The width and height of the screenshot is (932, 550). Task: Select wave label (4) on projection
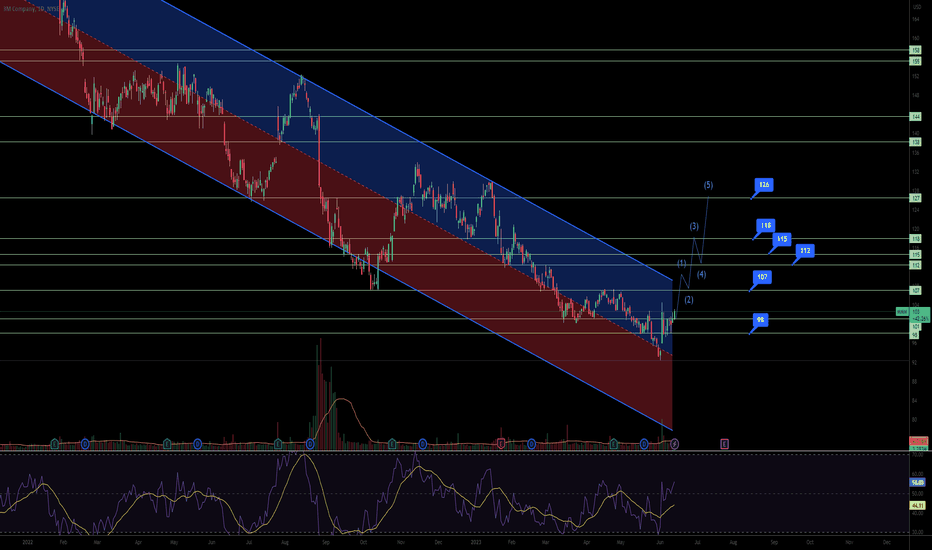tap(701, 274)
